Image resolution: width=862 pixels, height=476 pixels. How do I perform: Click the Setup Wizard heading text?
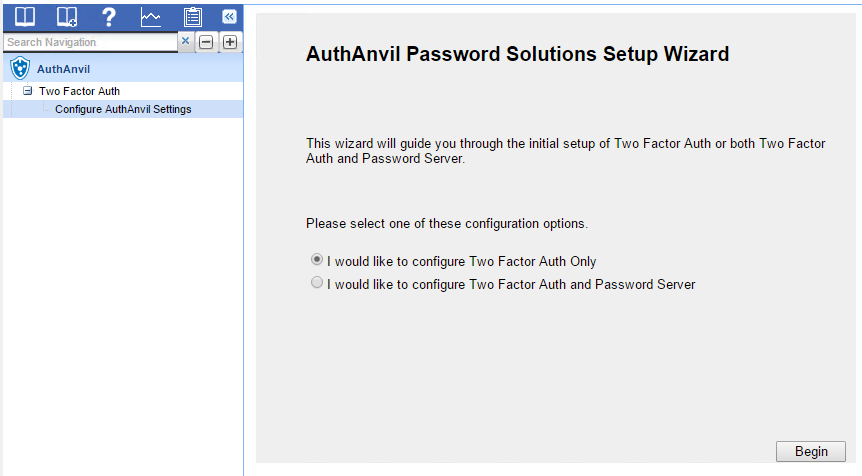(517, 54)
